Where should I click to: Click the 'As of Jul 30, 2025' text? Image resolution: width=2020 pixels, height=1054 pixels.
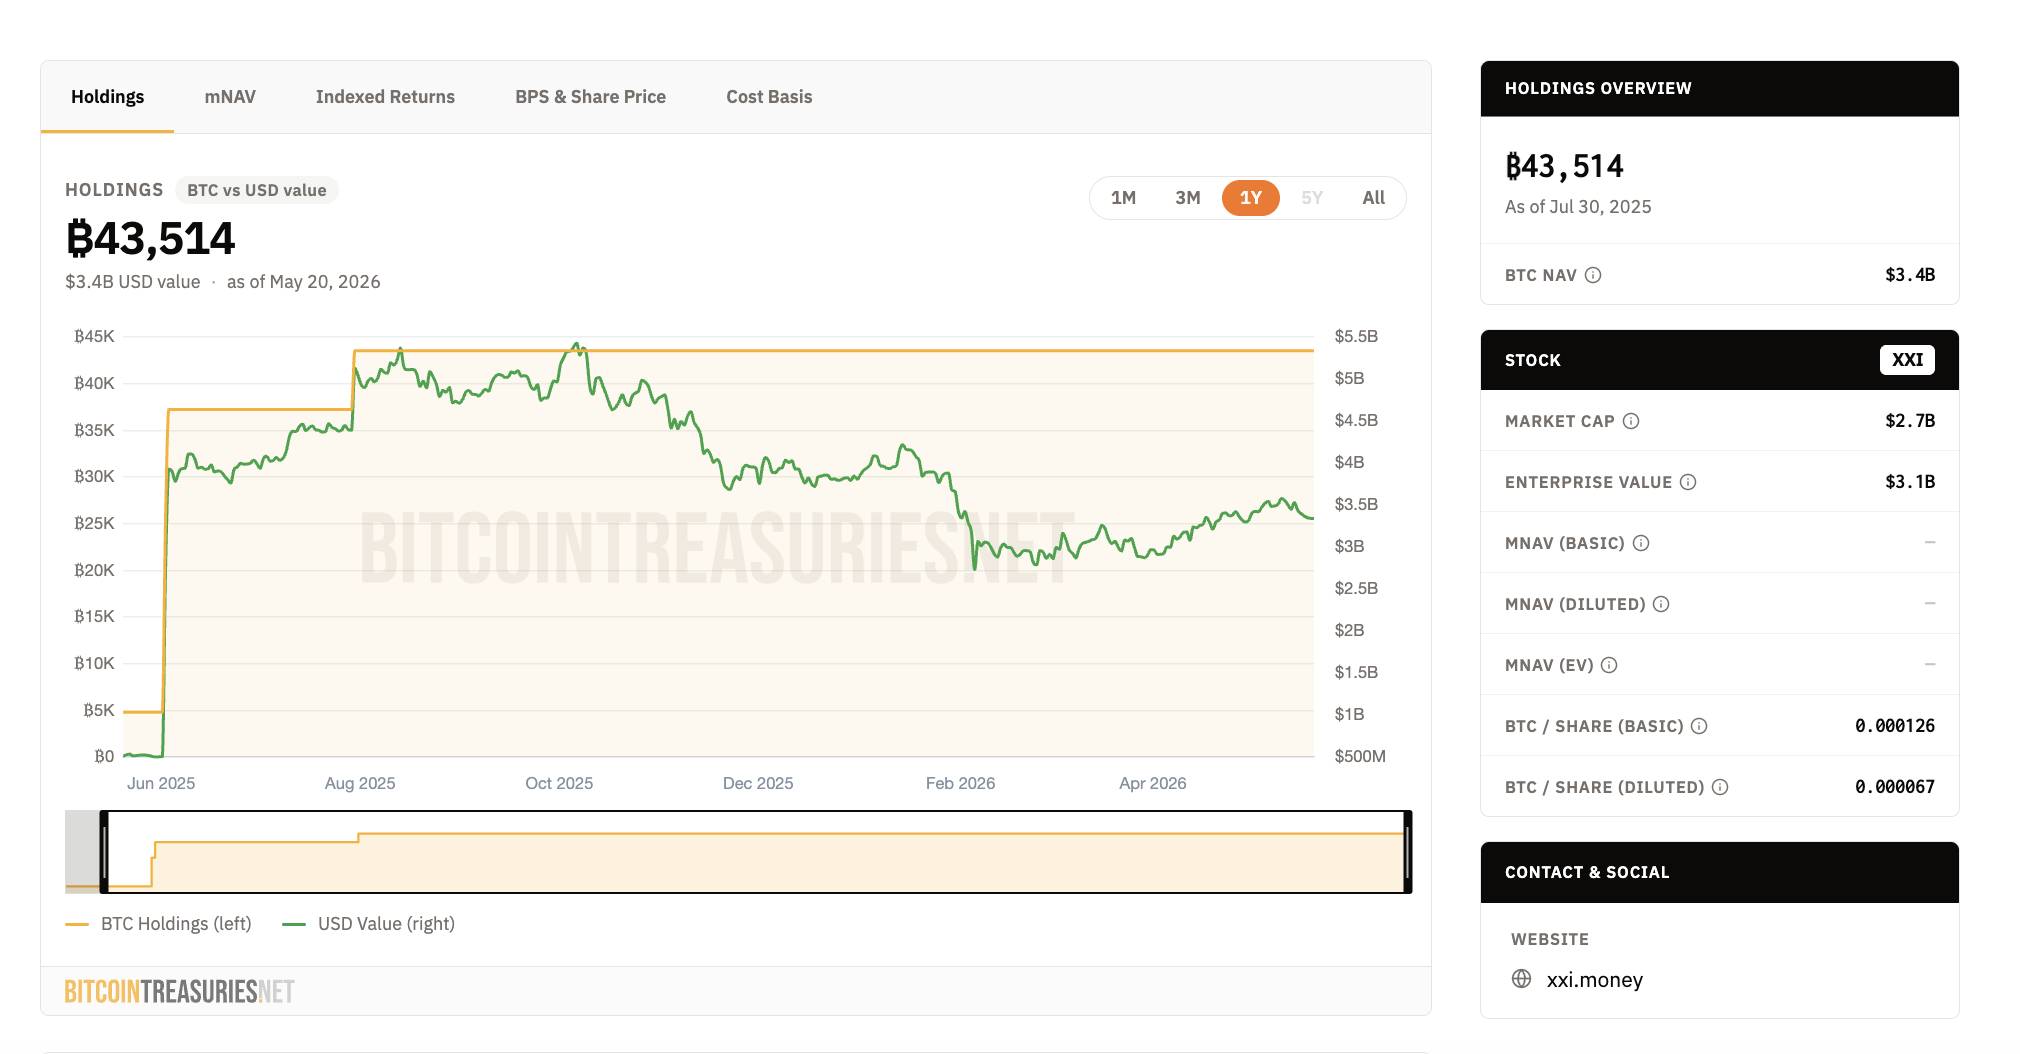1578,207
